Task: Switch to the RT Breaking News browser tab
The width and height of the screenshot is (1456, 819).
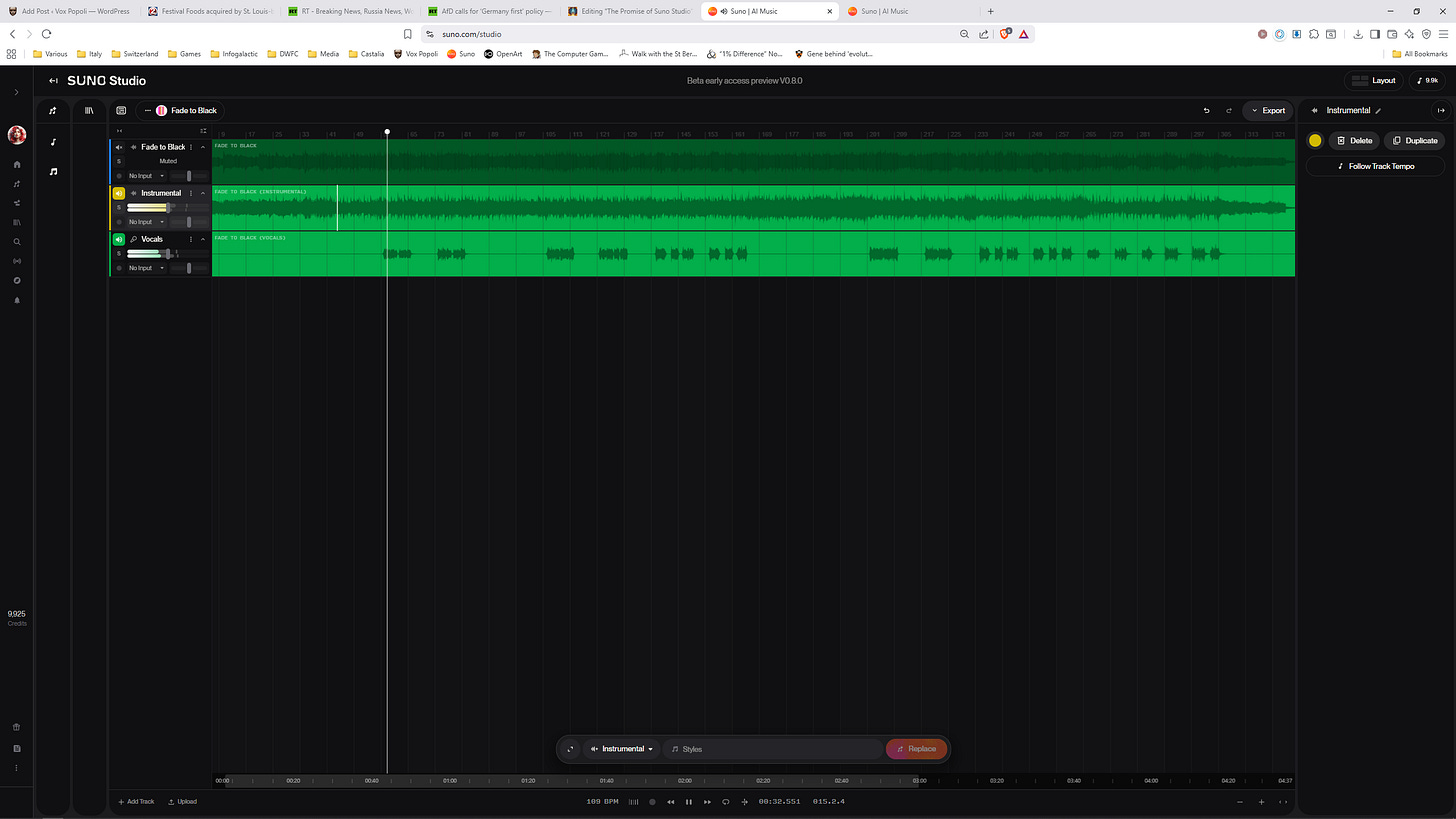Action: (x=348, y=11)
